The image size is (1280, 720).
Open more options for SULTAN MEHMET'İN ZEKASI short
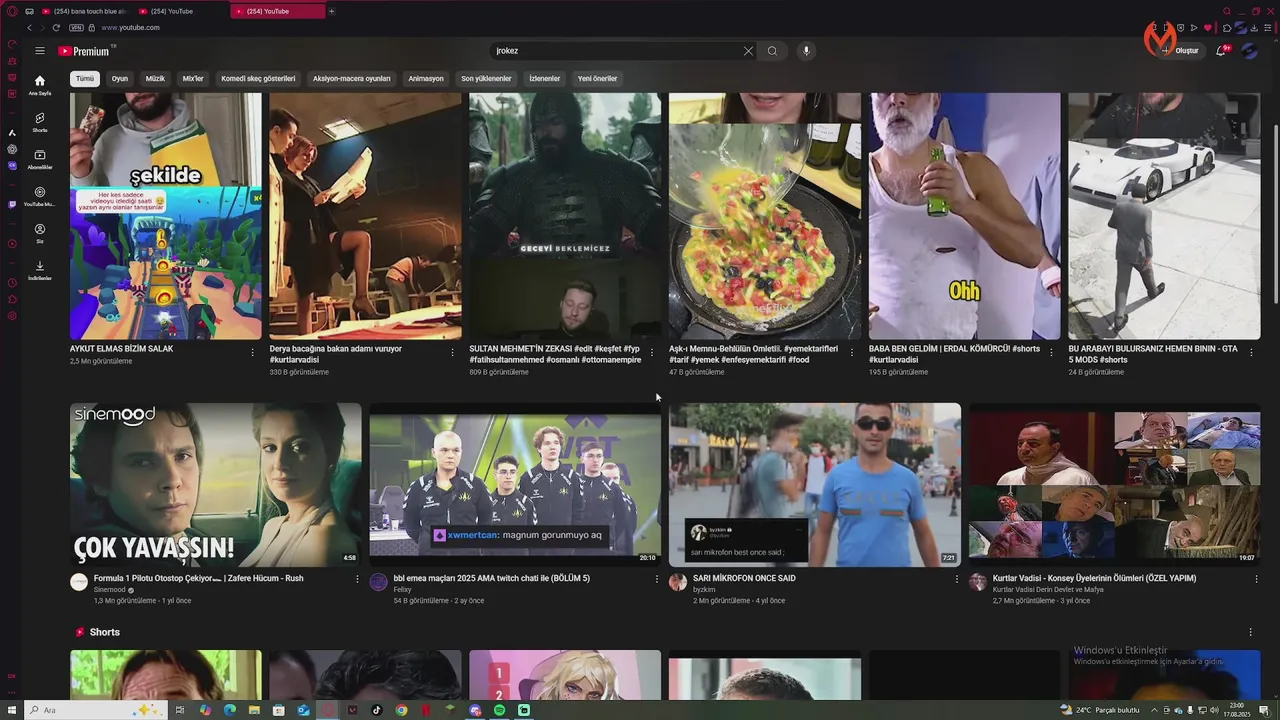[652, 352]
